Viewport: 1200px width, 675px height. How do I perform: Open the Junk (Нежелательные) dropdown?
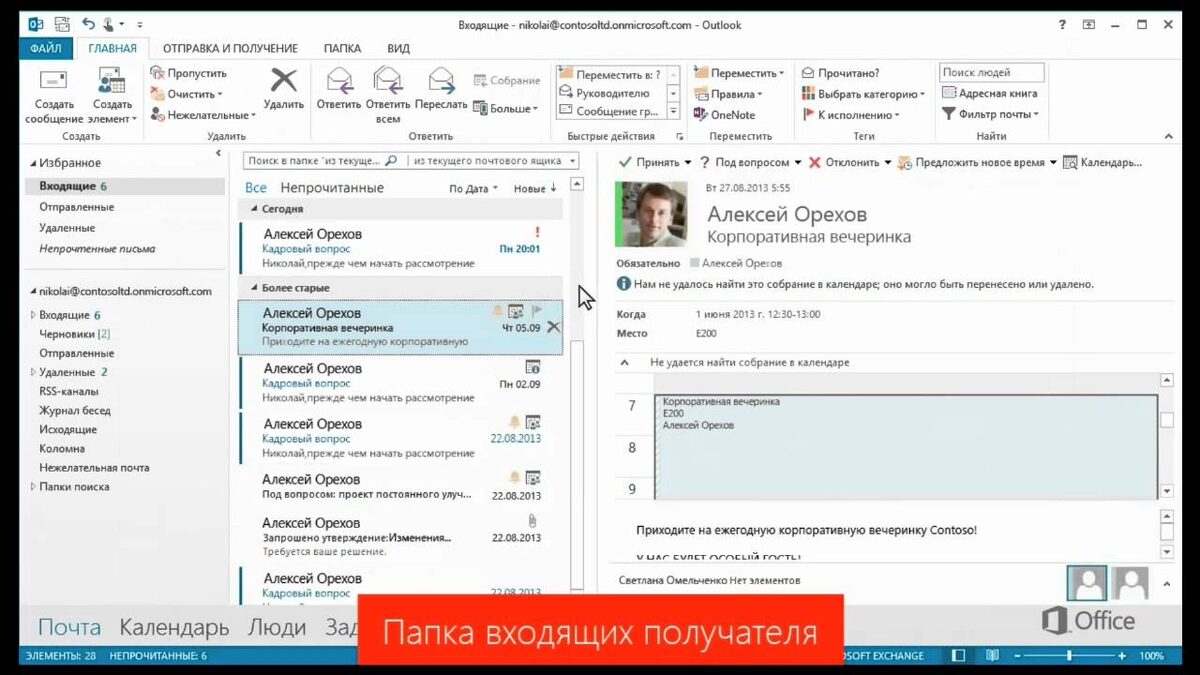[x=203, y=115]
